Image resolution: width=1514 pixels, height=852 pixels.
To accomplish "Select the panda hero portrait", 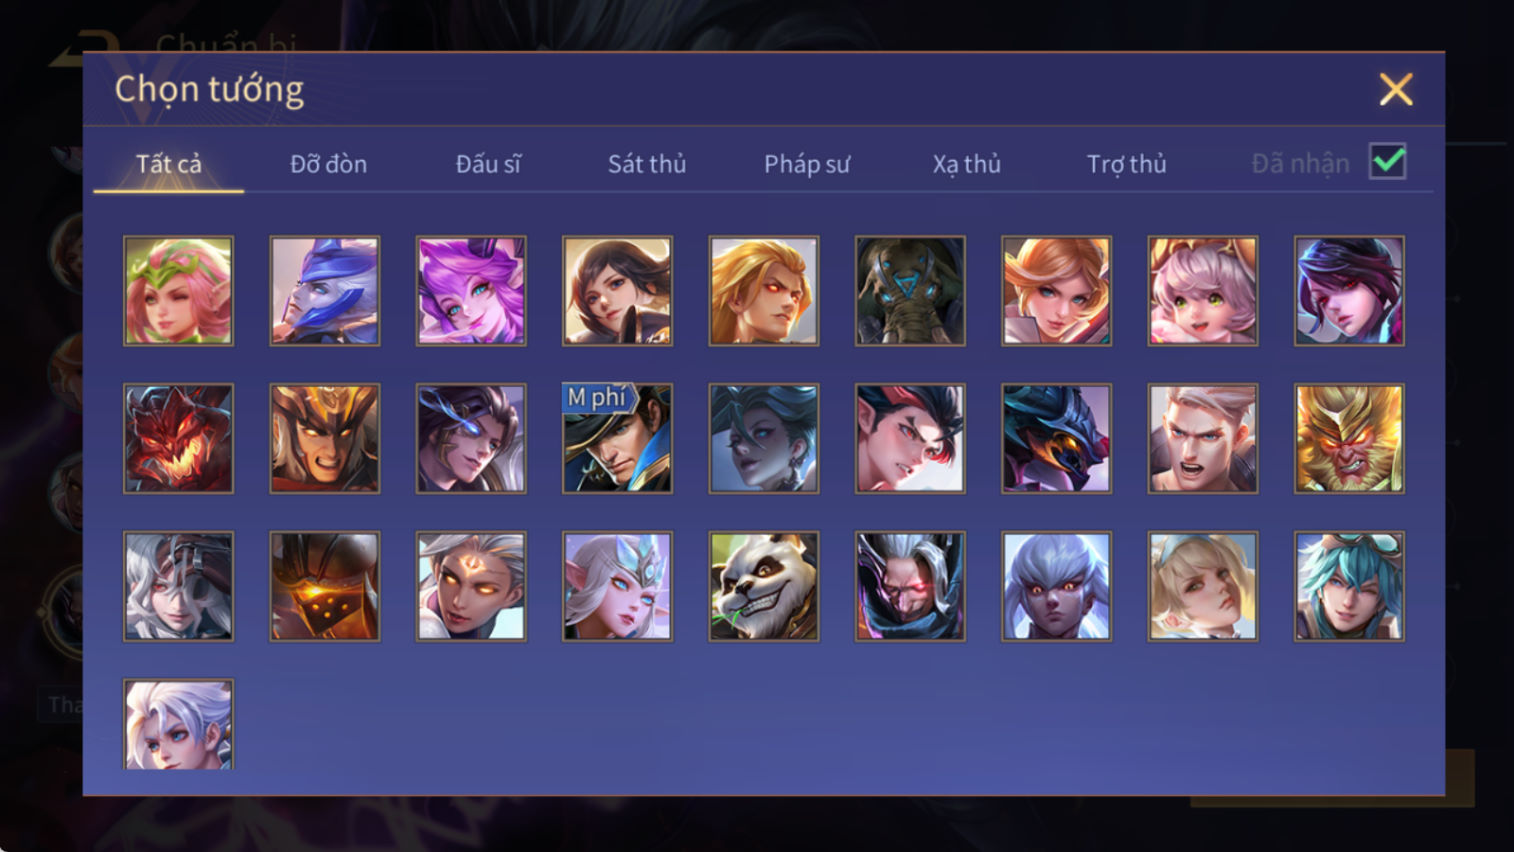I will pyautogui.click(x=764, y=586).
